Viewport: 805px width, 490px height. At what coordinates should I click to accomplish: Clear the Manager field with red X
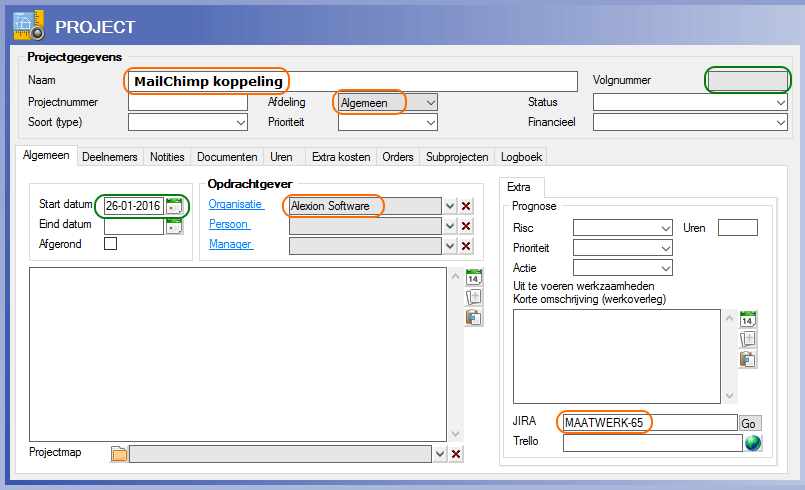(466, 246)
